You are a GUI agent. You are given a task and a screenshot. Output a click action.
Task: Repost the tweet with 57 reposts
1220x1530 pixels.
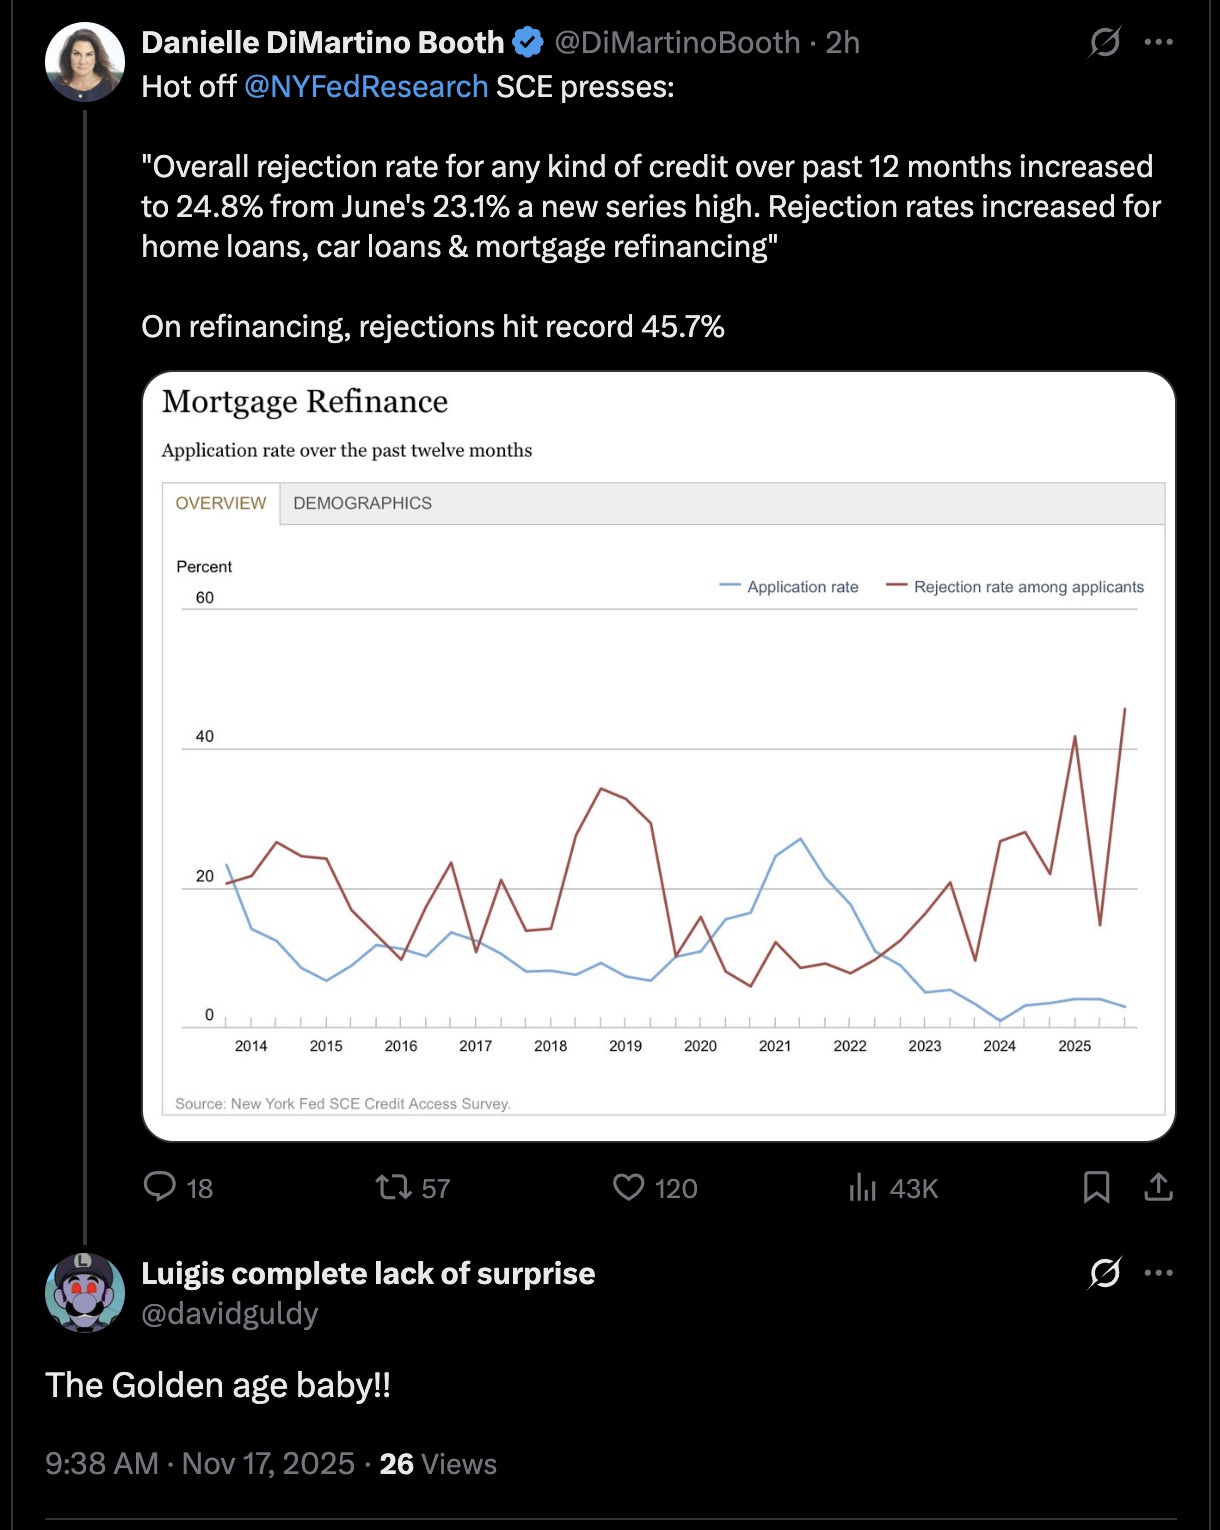tap(393, 1187)
